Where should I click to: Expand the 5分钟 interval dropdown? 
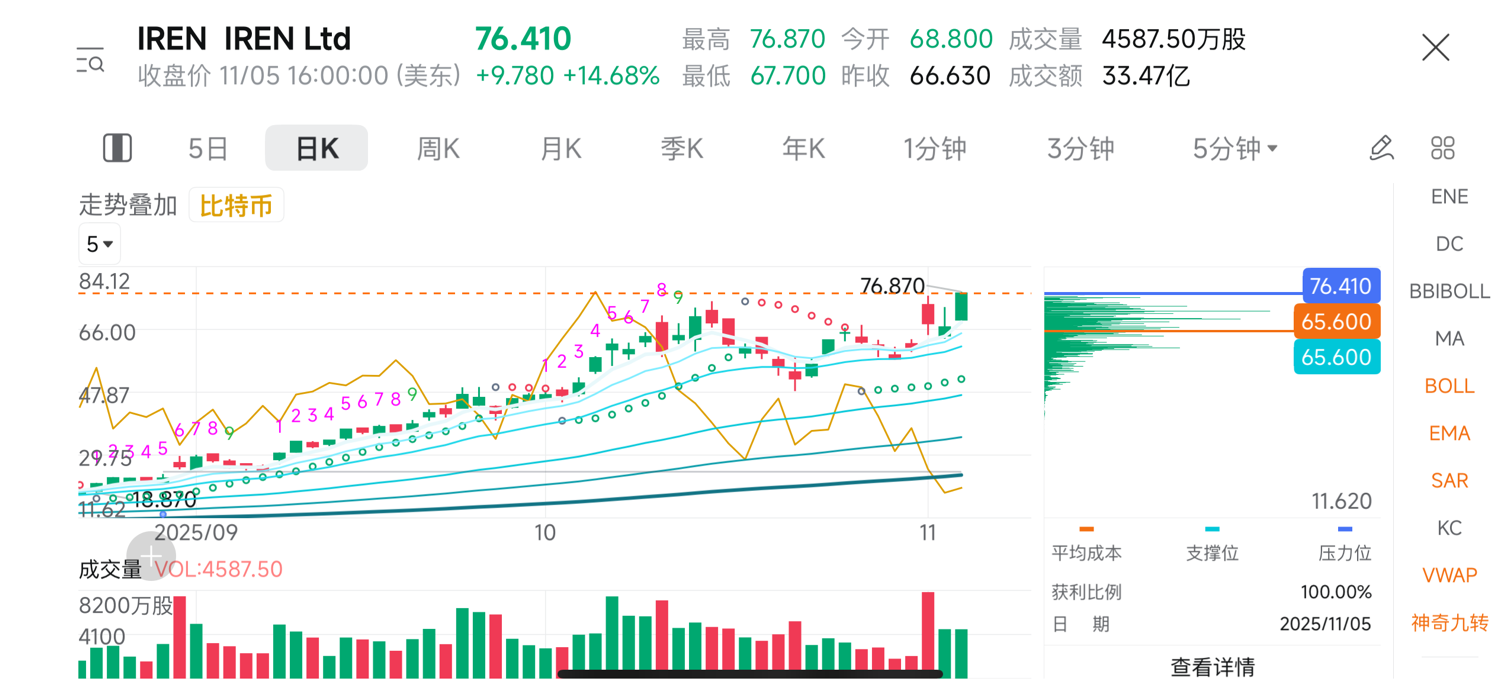coord(1236,149)
